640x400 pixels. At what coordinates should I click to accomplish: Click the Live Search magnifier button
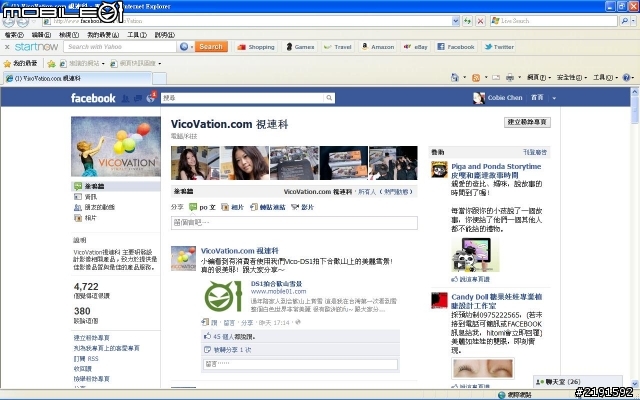coord(624,21)
